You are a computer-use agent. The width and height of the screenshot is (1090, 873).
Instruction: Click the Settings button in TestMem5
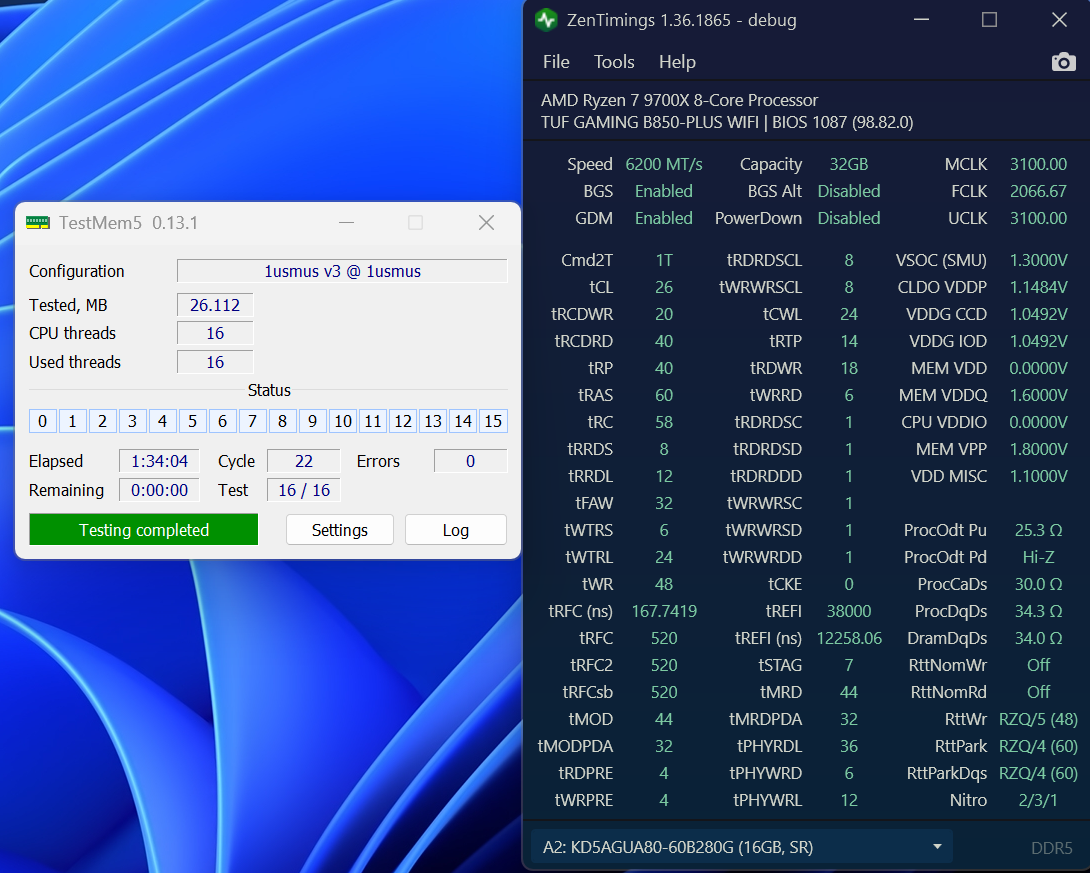340,530
